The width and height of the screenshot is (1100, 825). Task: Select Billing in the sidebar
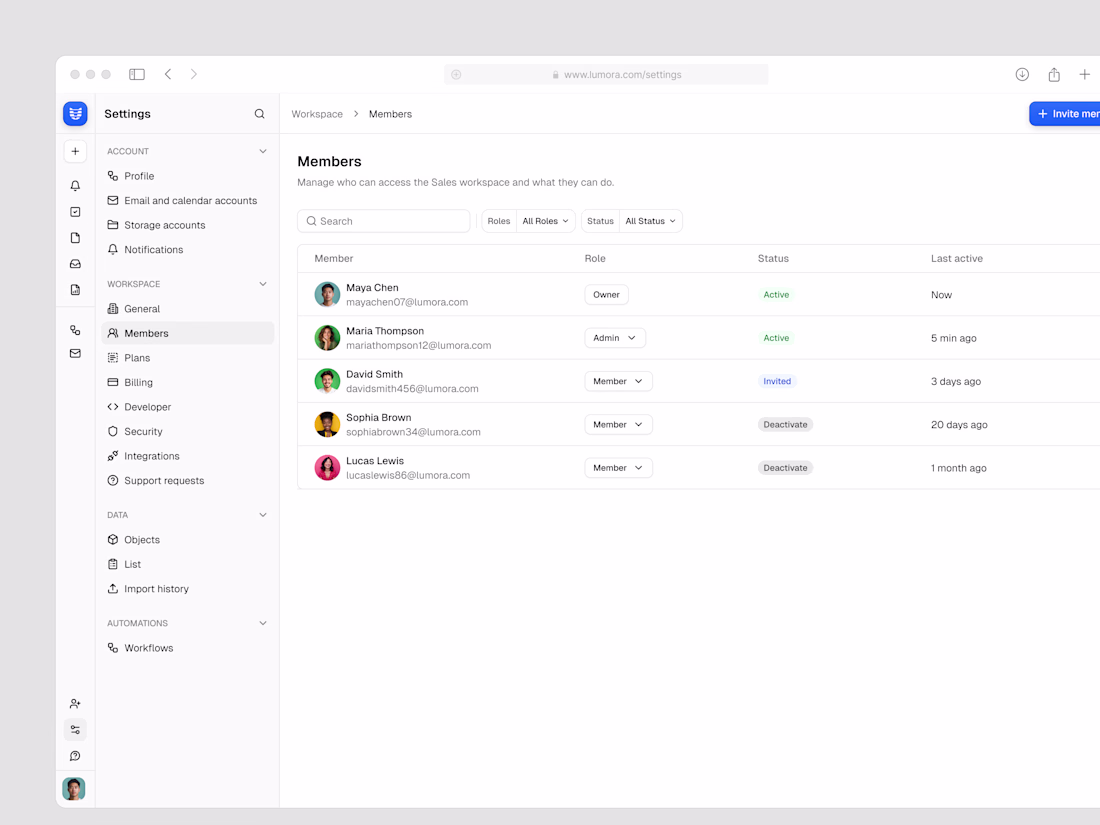[x=187, y=382]
